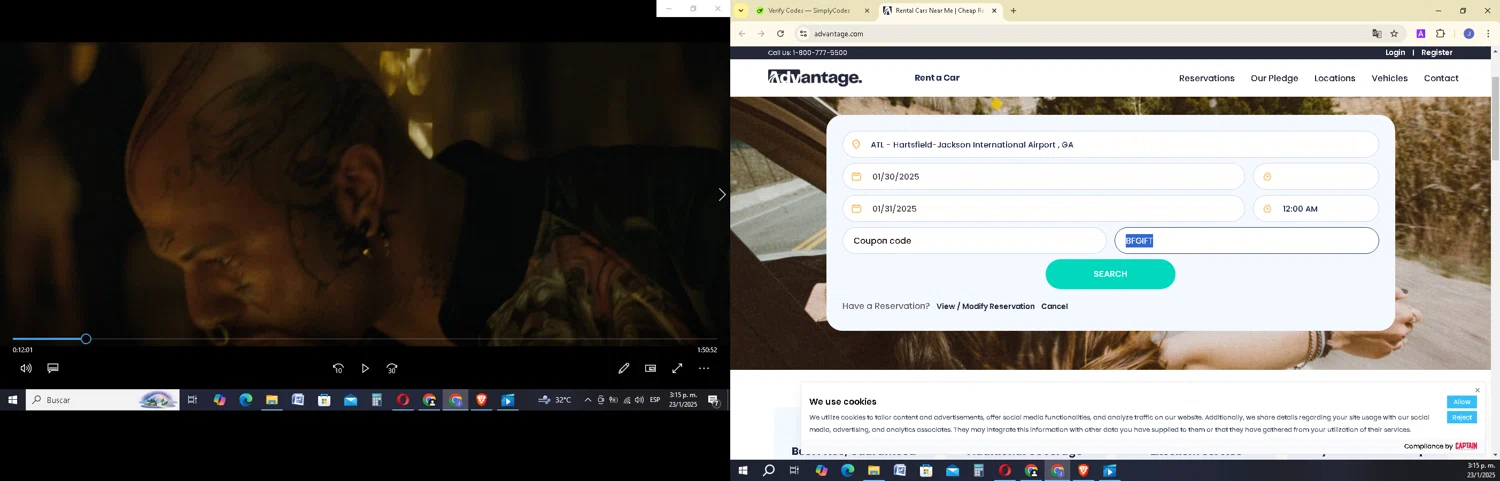Image resolution: width=1500 pixels, height=481 pixels.
Task: Click the Register link
Action: 1437,53
